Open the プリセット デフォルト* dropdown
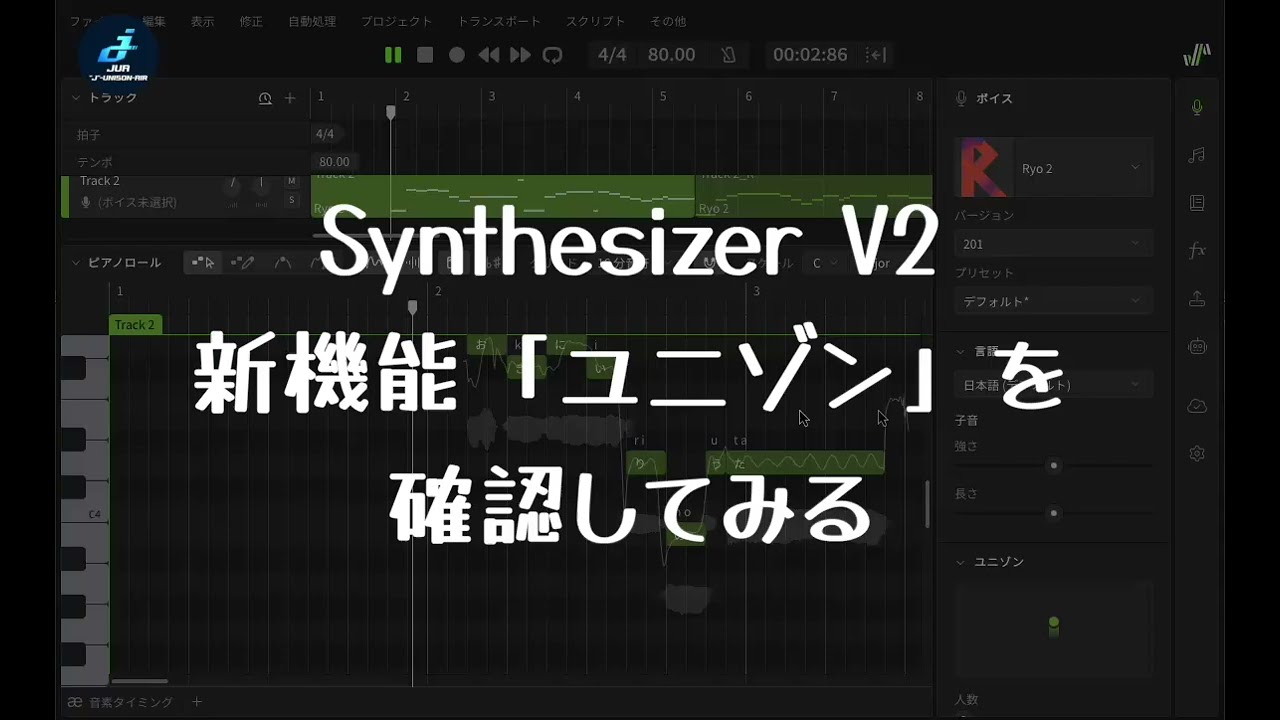 click(1053, 301)
